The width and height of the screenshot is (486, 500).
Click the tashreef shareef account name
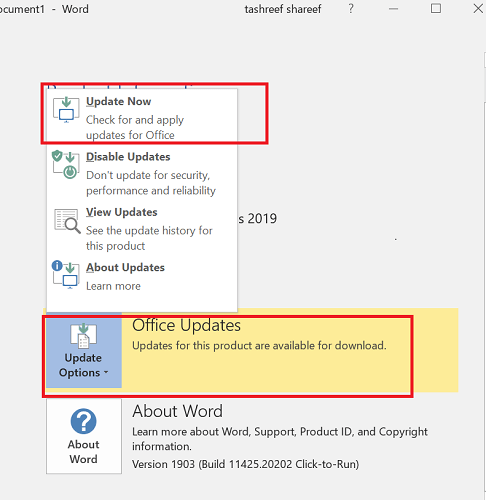(x=283, y=9)
